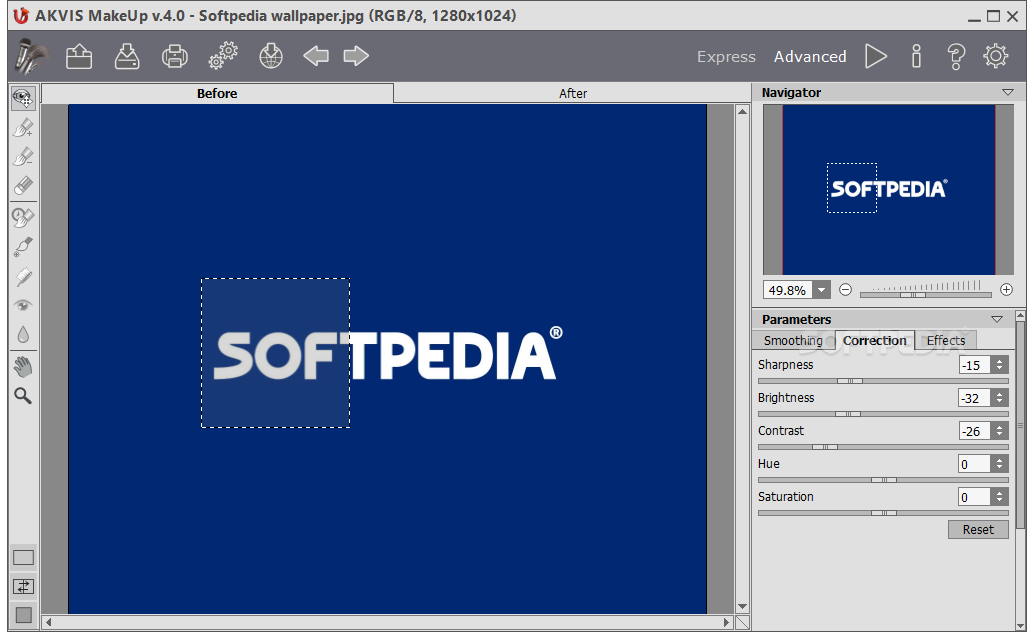Collapse the Navigator panel

tap(1008, 92)
